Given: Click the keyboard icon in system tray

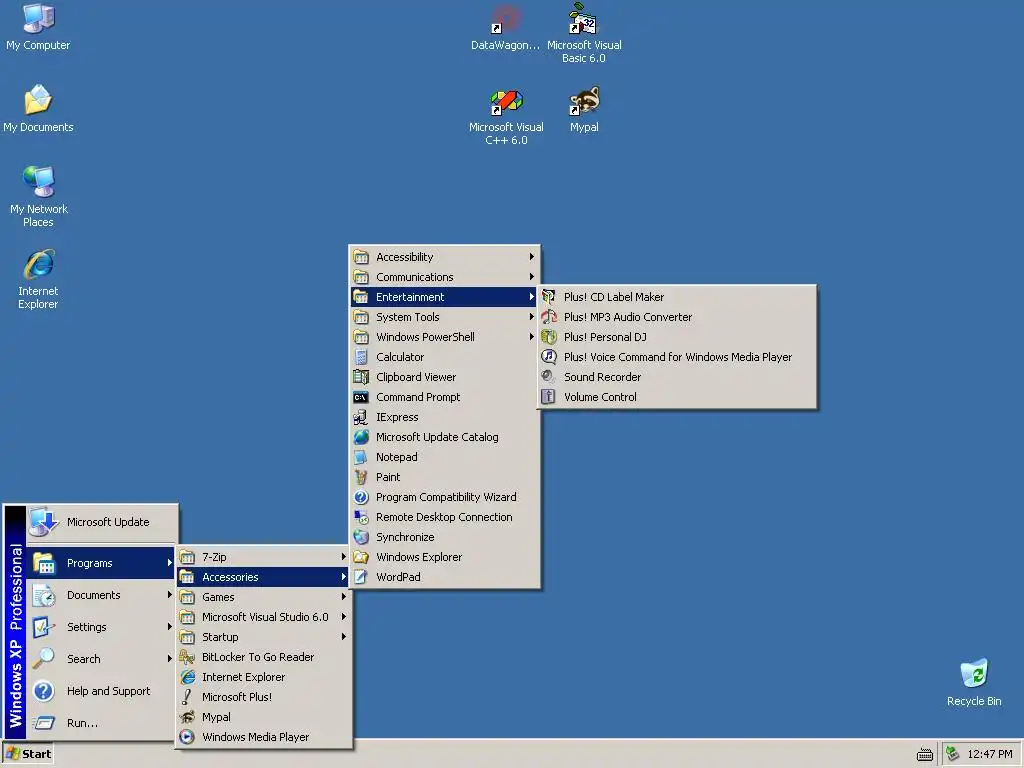Looking at the screenshot, I should [x=925, y=754].
